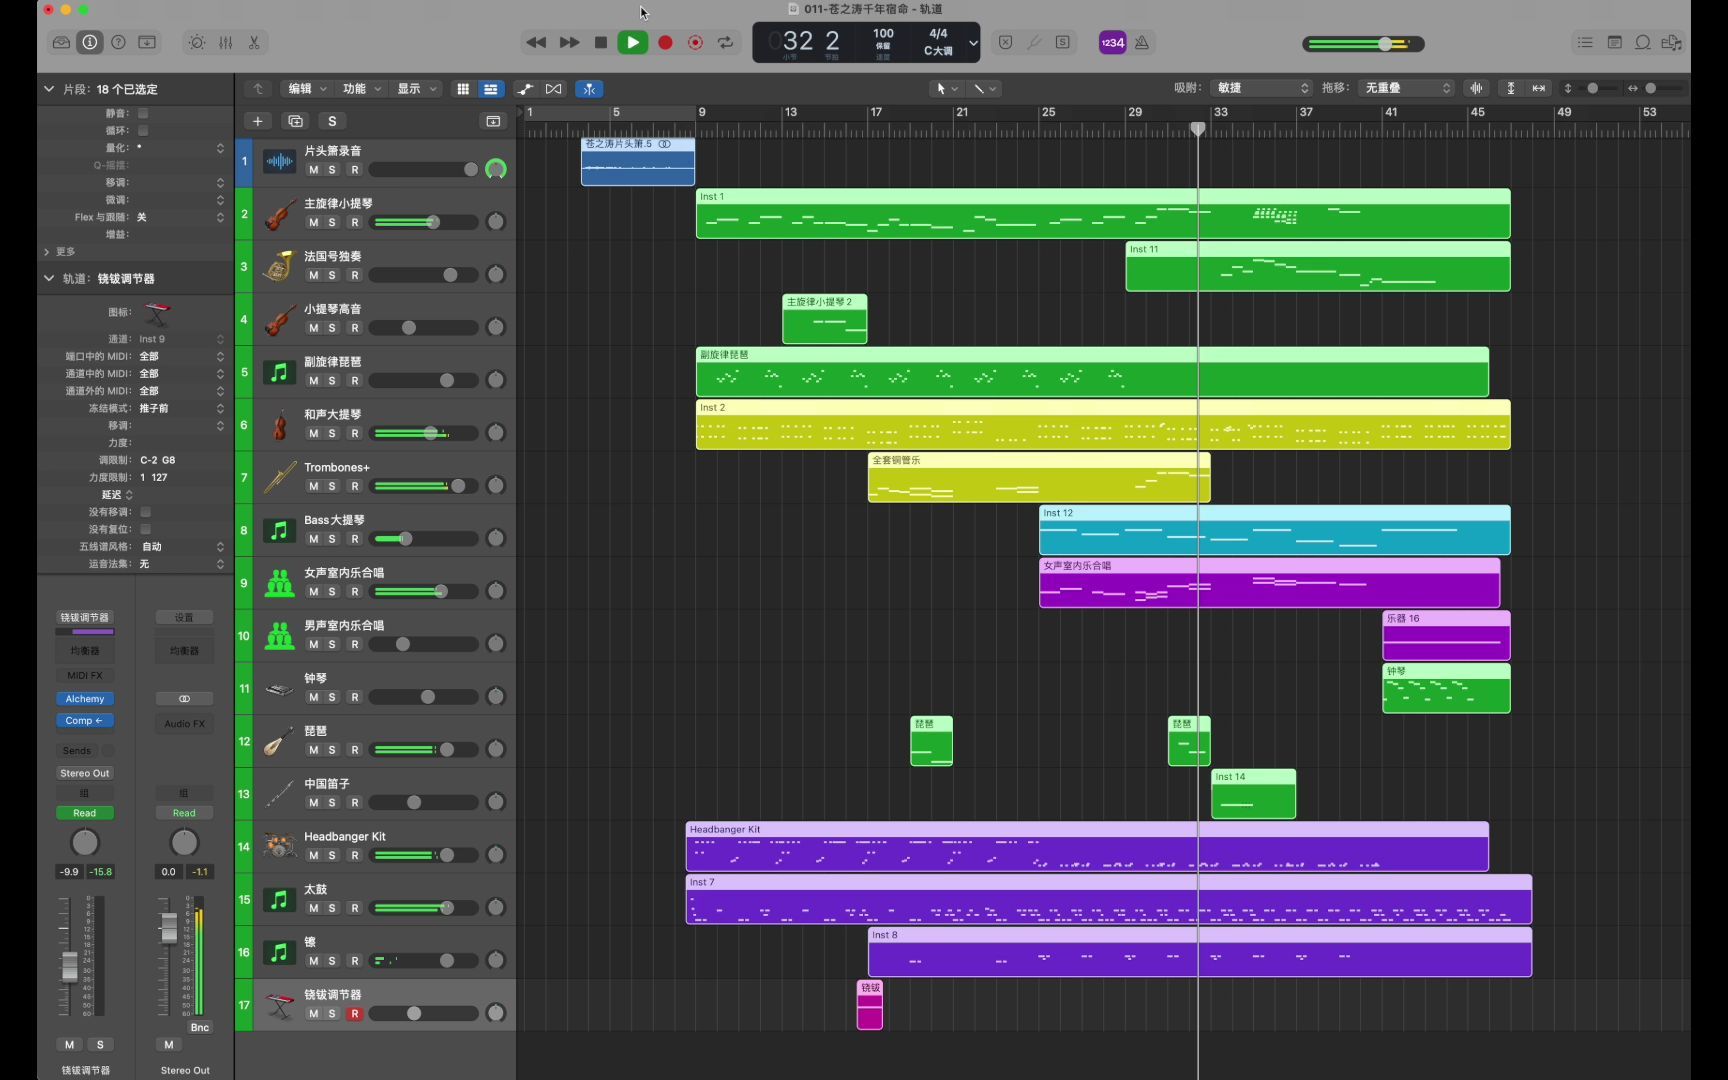Image resolution: width=1728 pixels, height=1080 pixels.
Task: Open the 冻结模式 dropdown
Action: coord(180,408)
